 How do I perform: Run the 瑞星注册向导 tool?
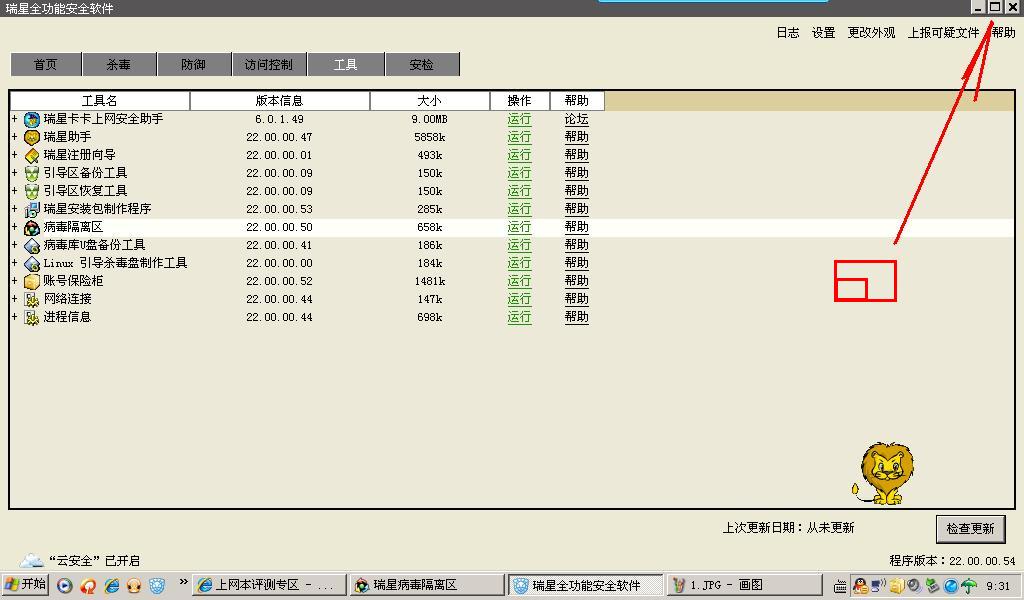coord(519,155)
